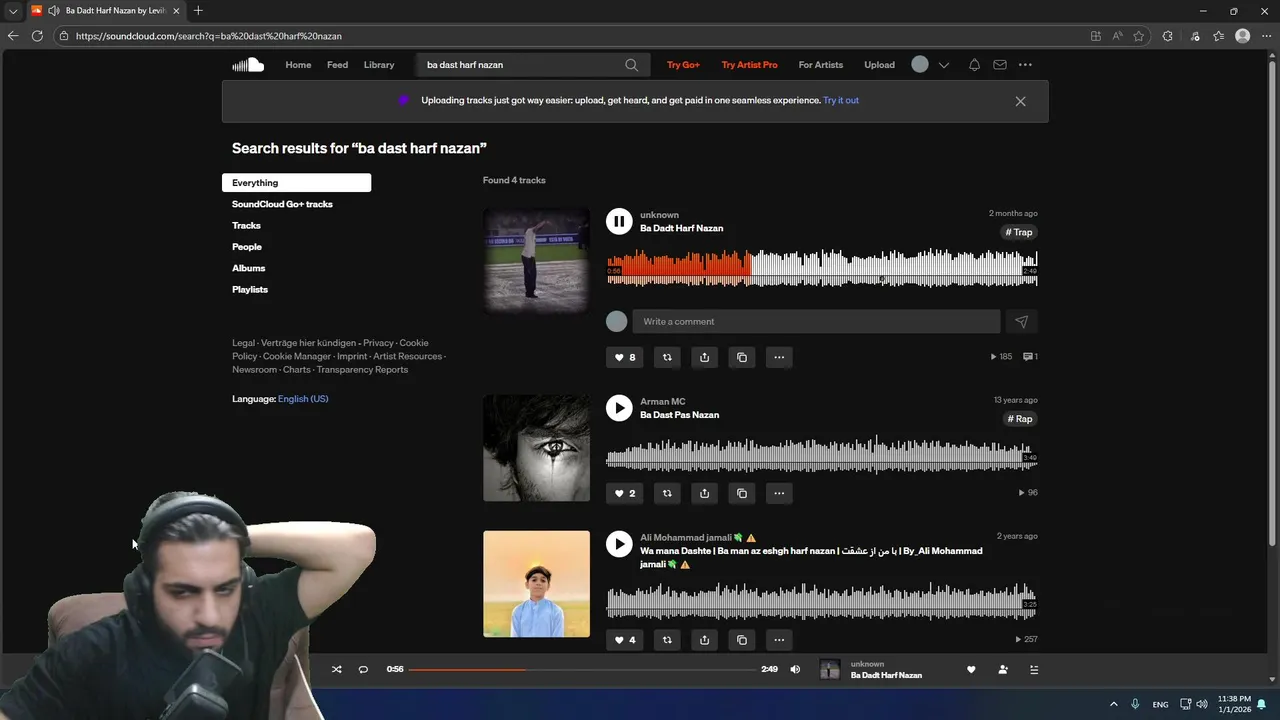Like the current track in player bar
The height and width of the screenshot is (720, 1280).
pos(971,670)
